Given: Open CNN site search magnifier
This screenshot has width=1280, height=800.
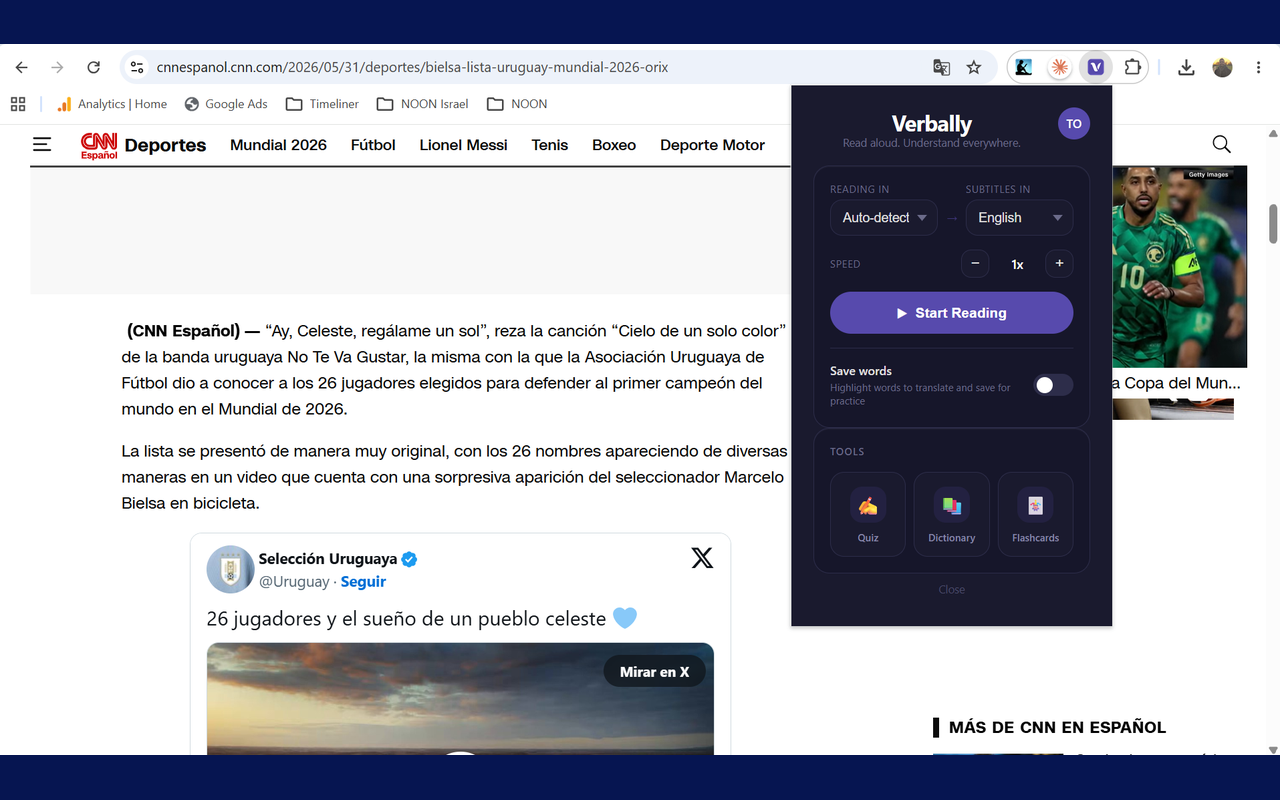Looking at the screenshot, I should pyautogui.click(x=1221, y=144).
